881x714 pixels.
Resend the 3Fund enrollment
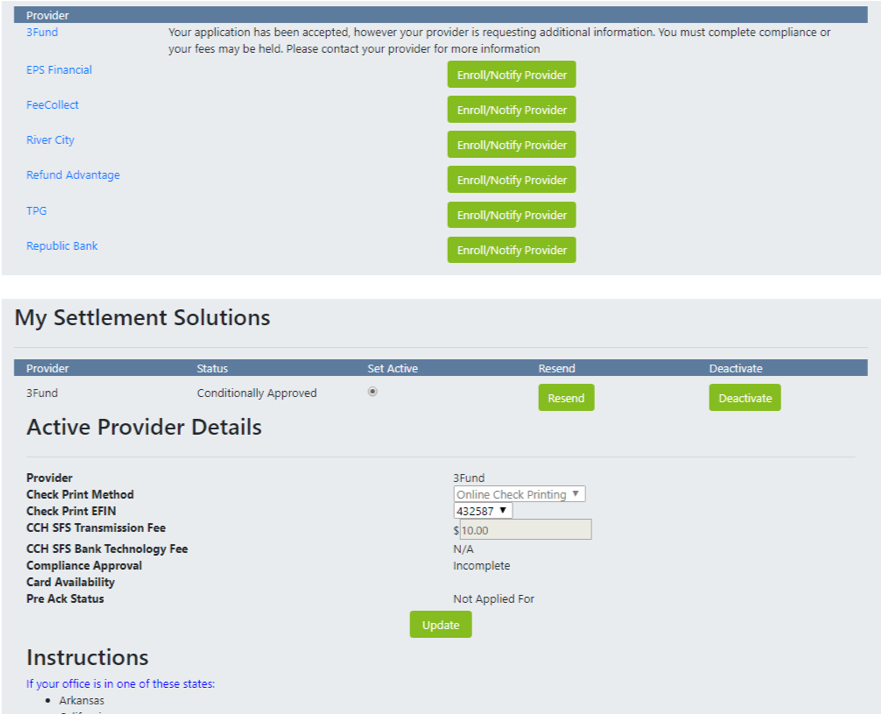point(566,397)
